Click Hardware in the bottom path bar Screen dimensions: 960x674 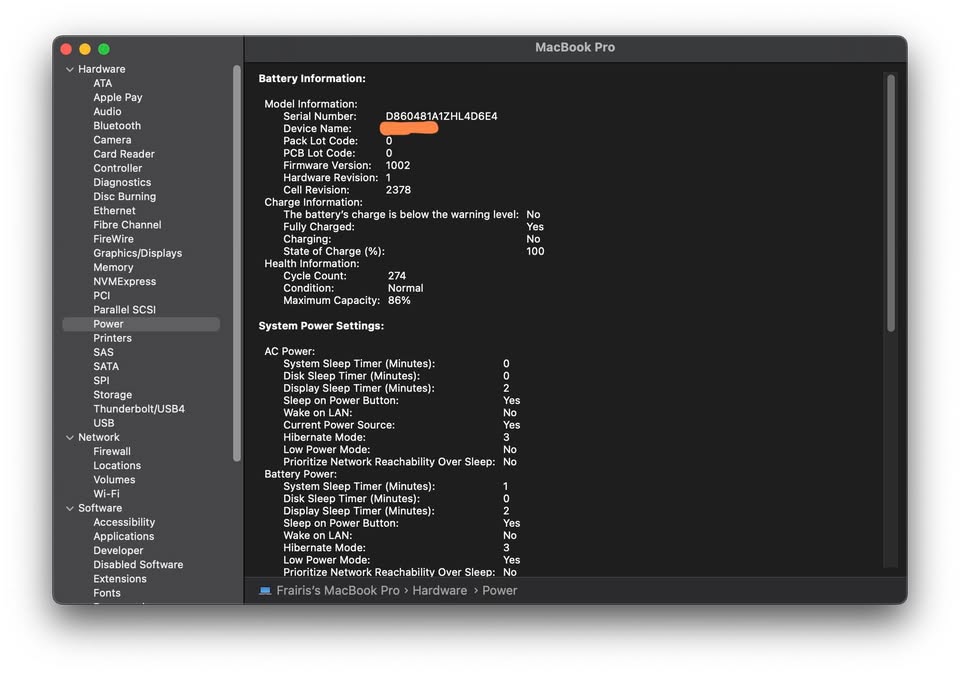pos(440,591)
